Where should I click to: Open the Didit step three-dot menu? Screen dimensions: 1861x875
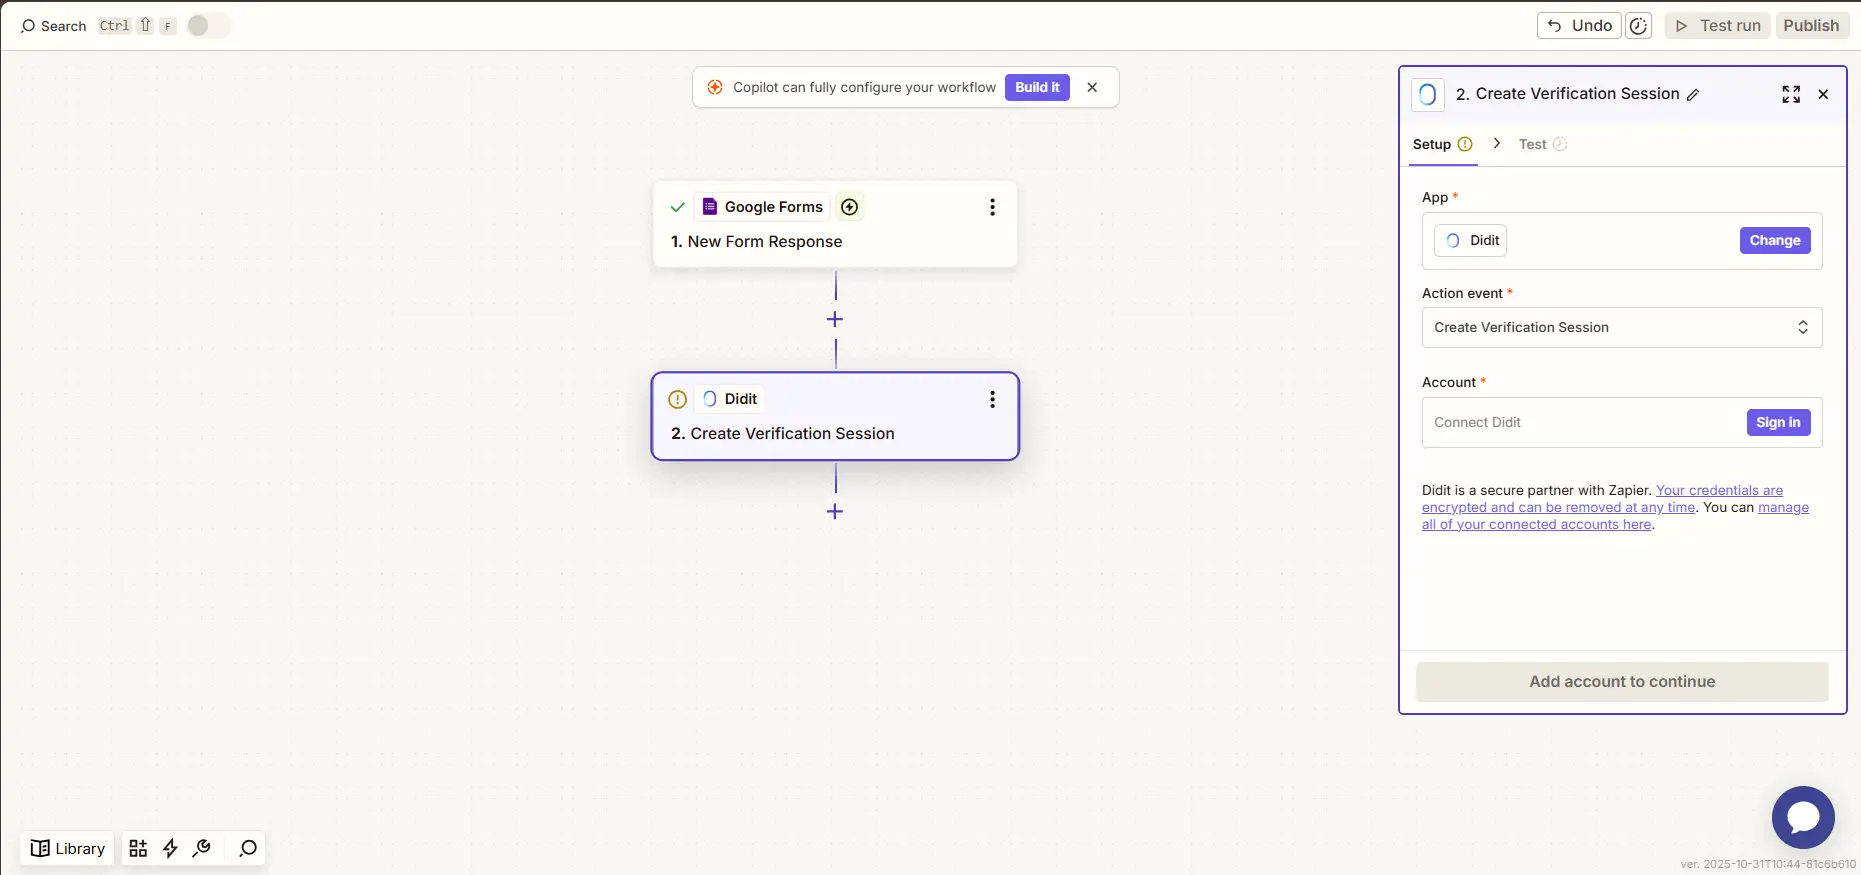[x=992, y=399]
